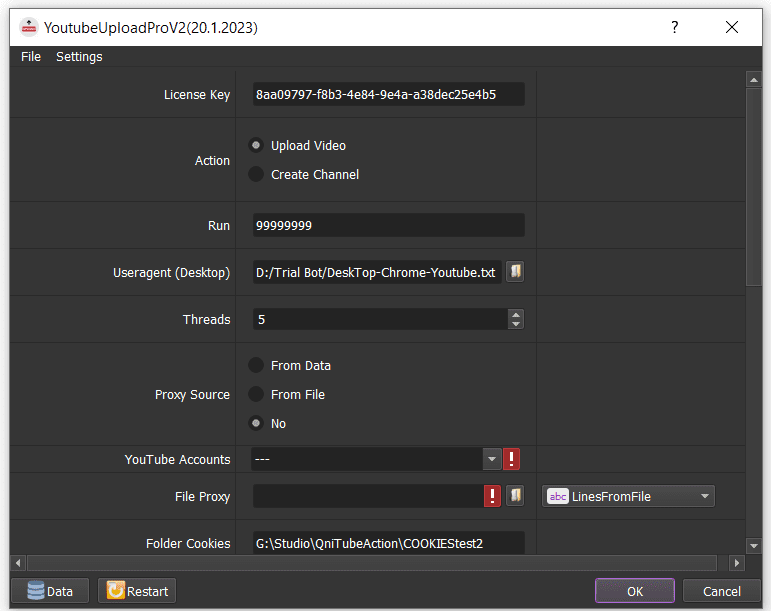Click the Threads label
The width and height of the screenshot is (771, 611).
coord(207,319)
